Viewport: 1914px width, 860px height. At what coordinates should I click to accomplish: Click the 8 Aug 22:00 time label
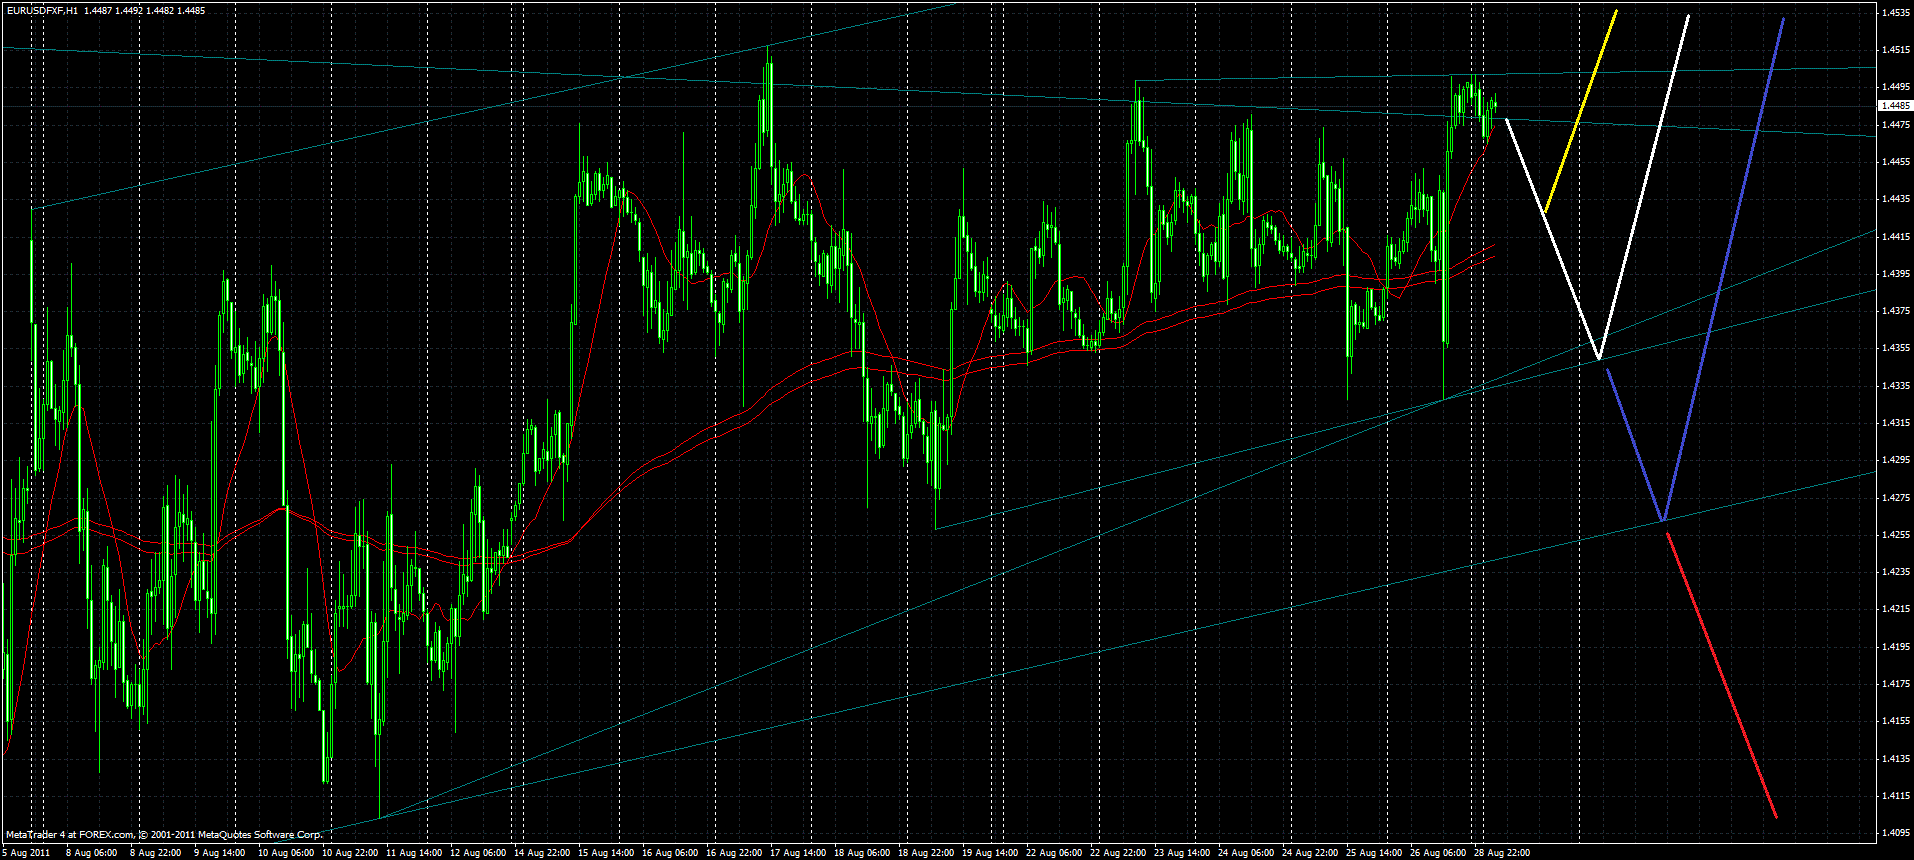155,853
